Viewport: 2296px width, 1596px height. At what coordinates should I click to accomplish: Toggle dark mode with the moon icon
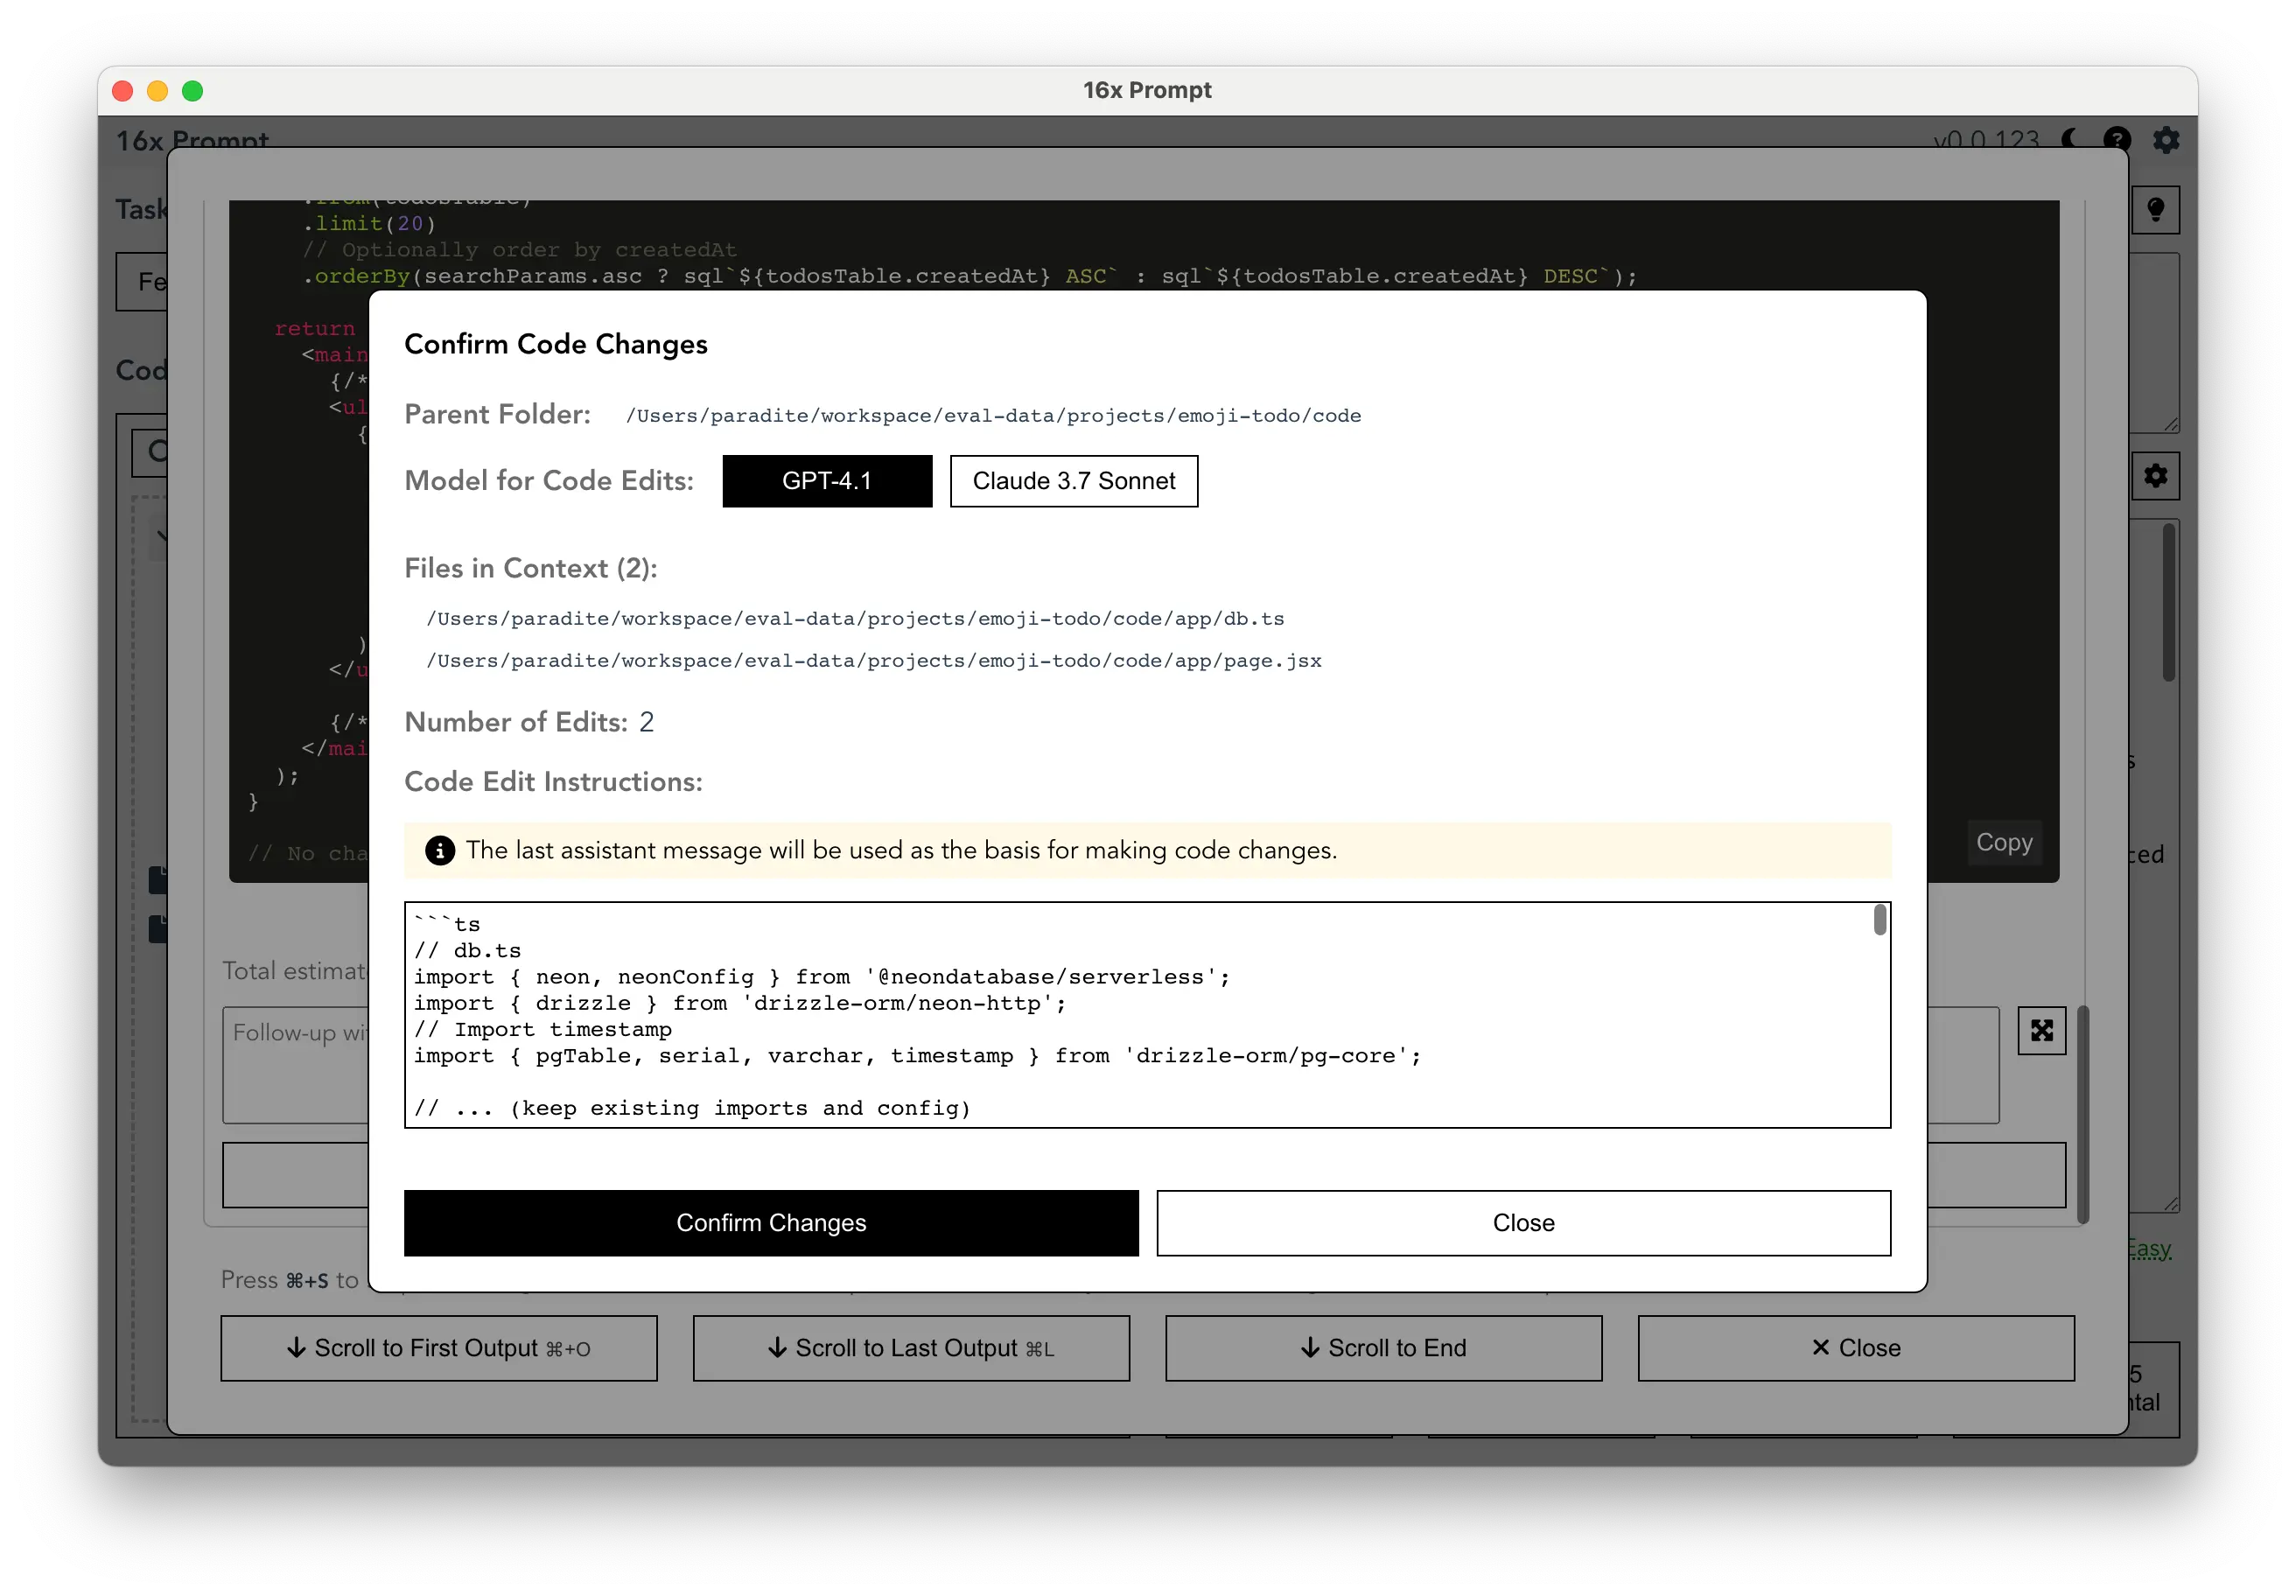point(2071,139)
